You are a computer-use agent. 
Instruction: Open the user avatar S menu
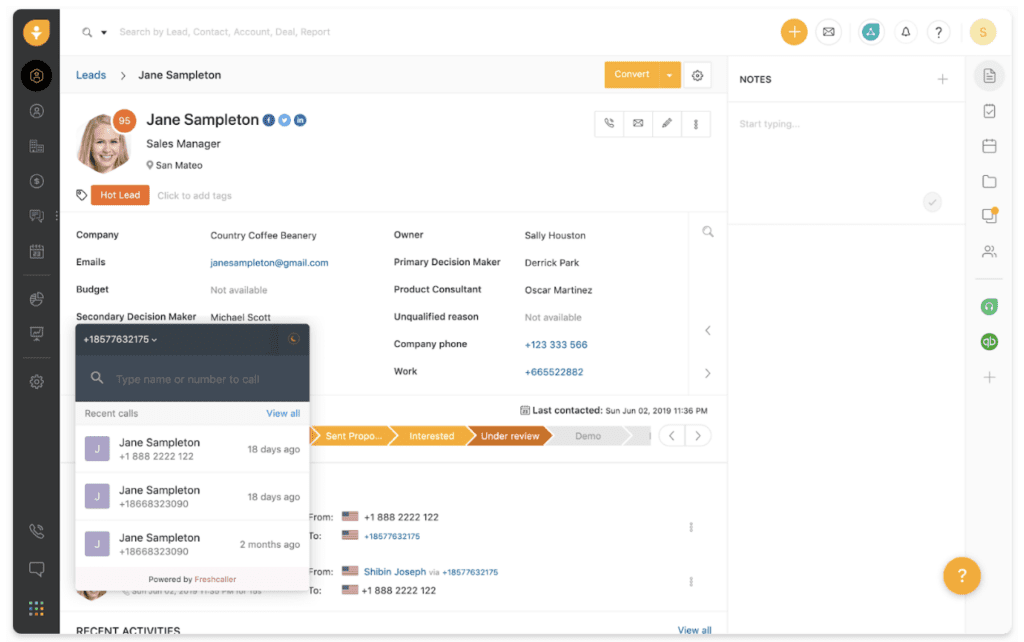(983, 32)
